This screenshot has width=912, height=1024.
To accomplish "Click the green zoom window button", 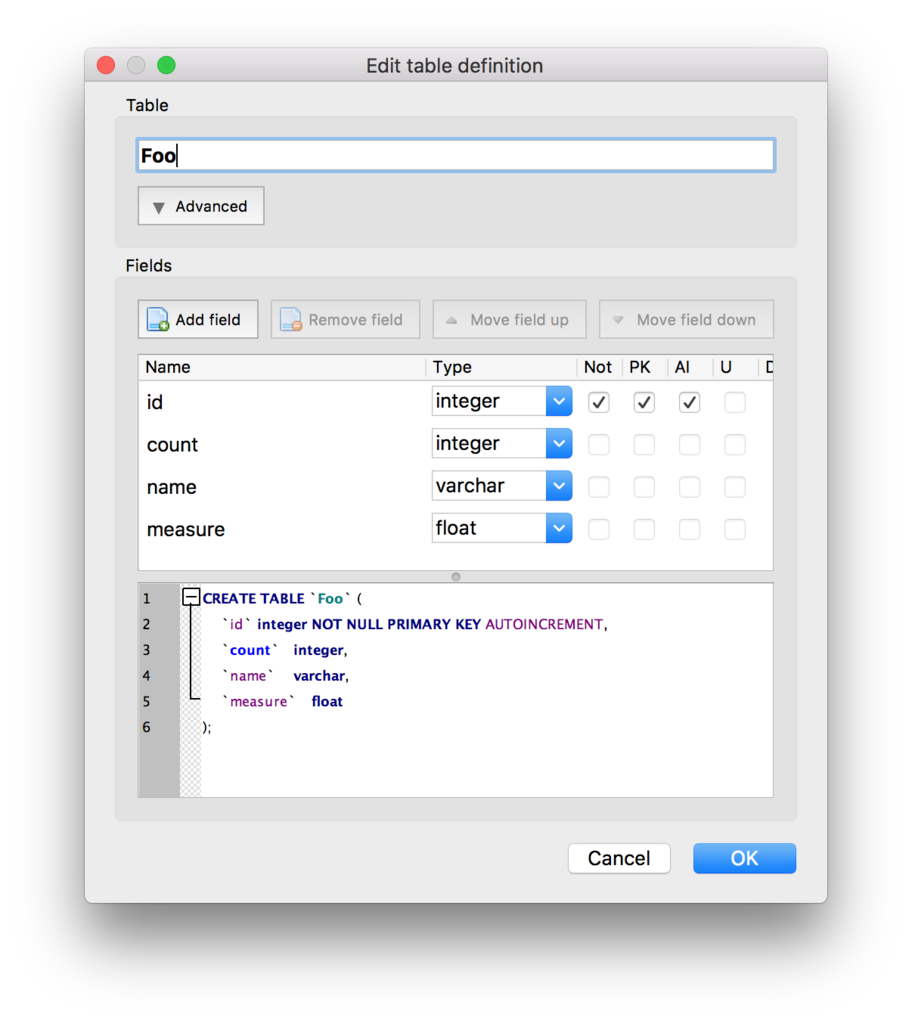I will (167, 65).
